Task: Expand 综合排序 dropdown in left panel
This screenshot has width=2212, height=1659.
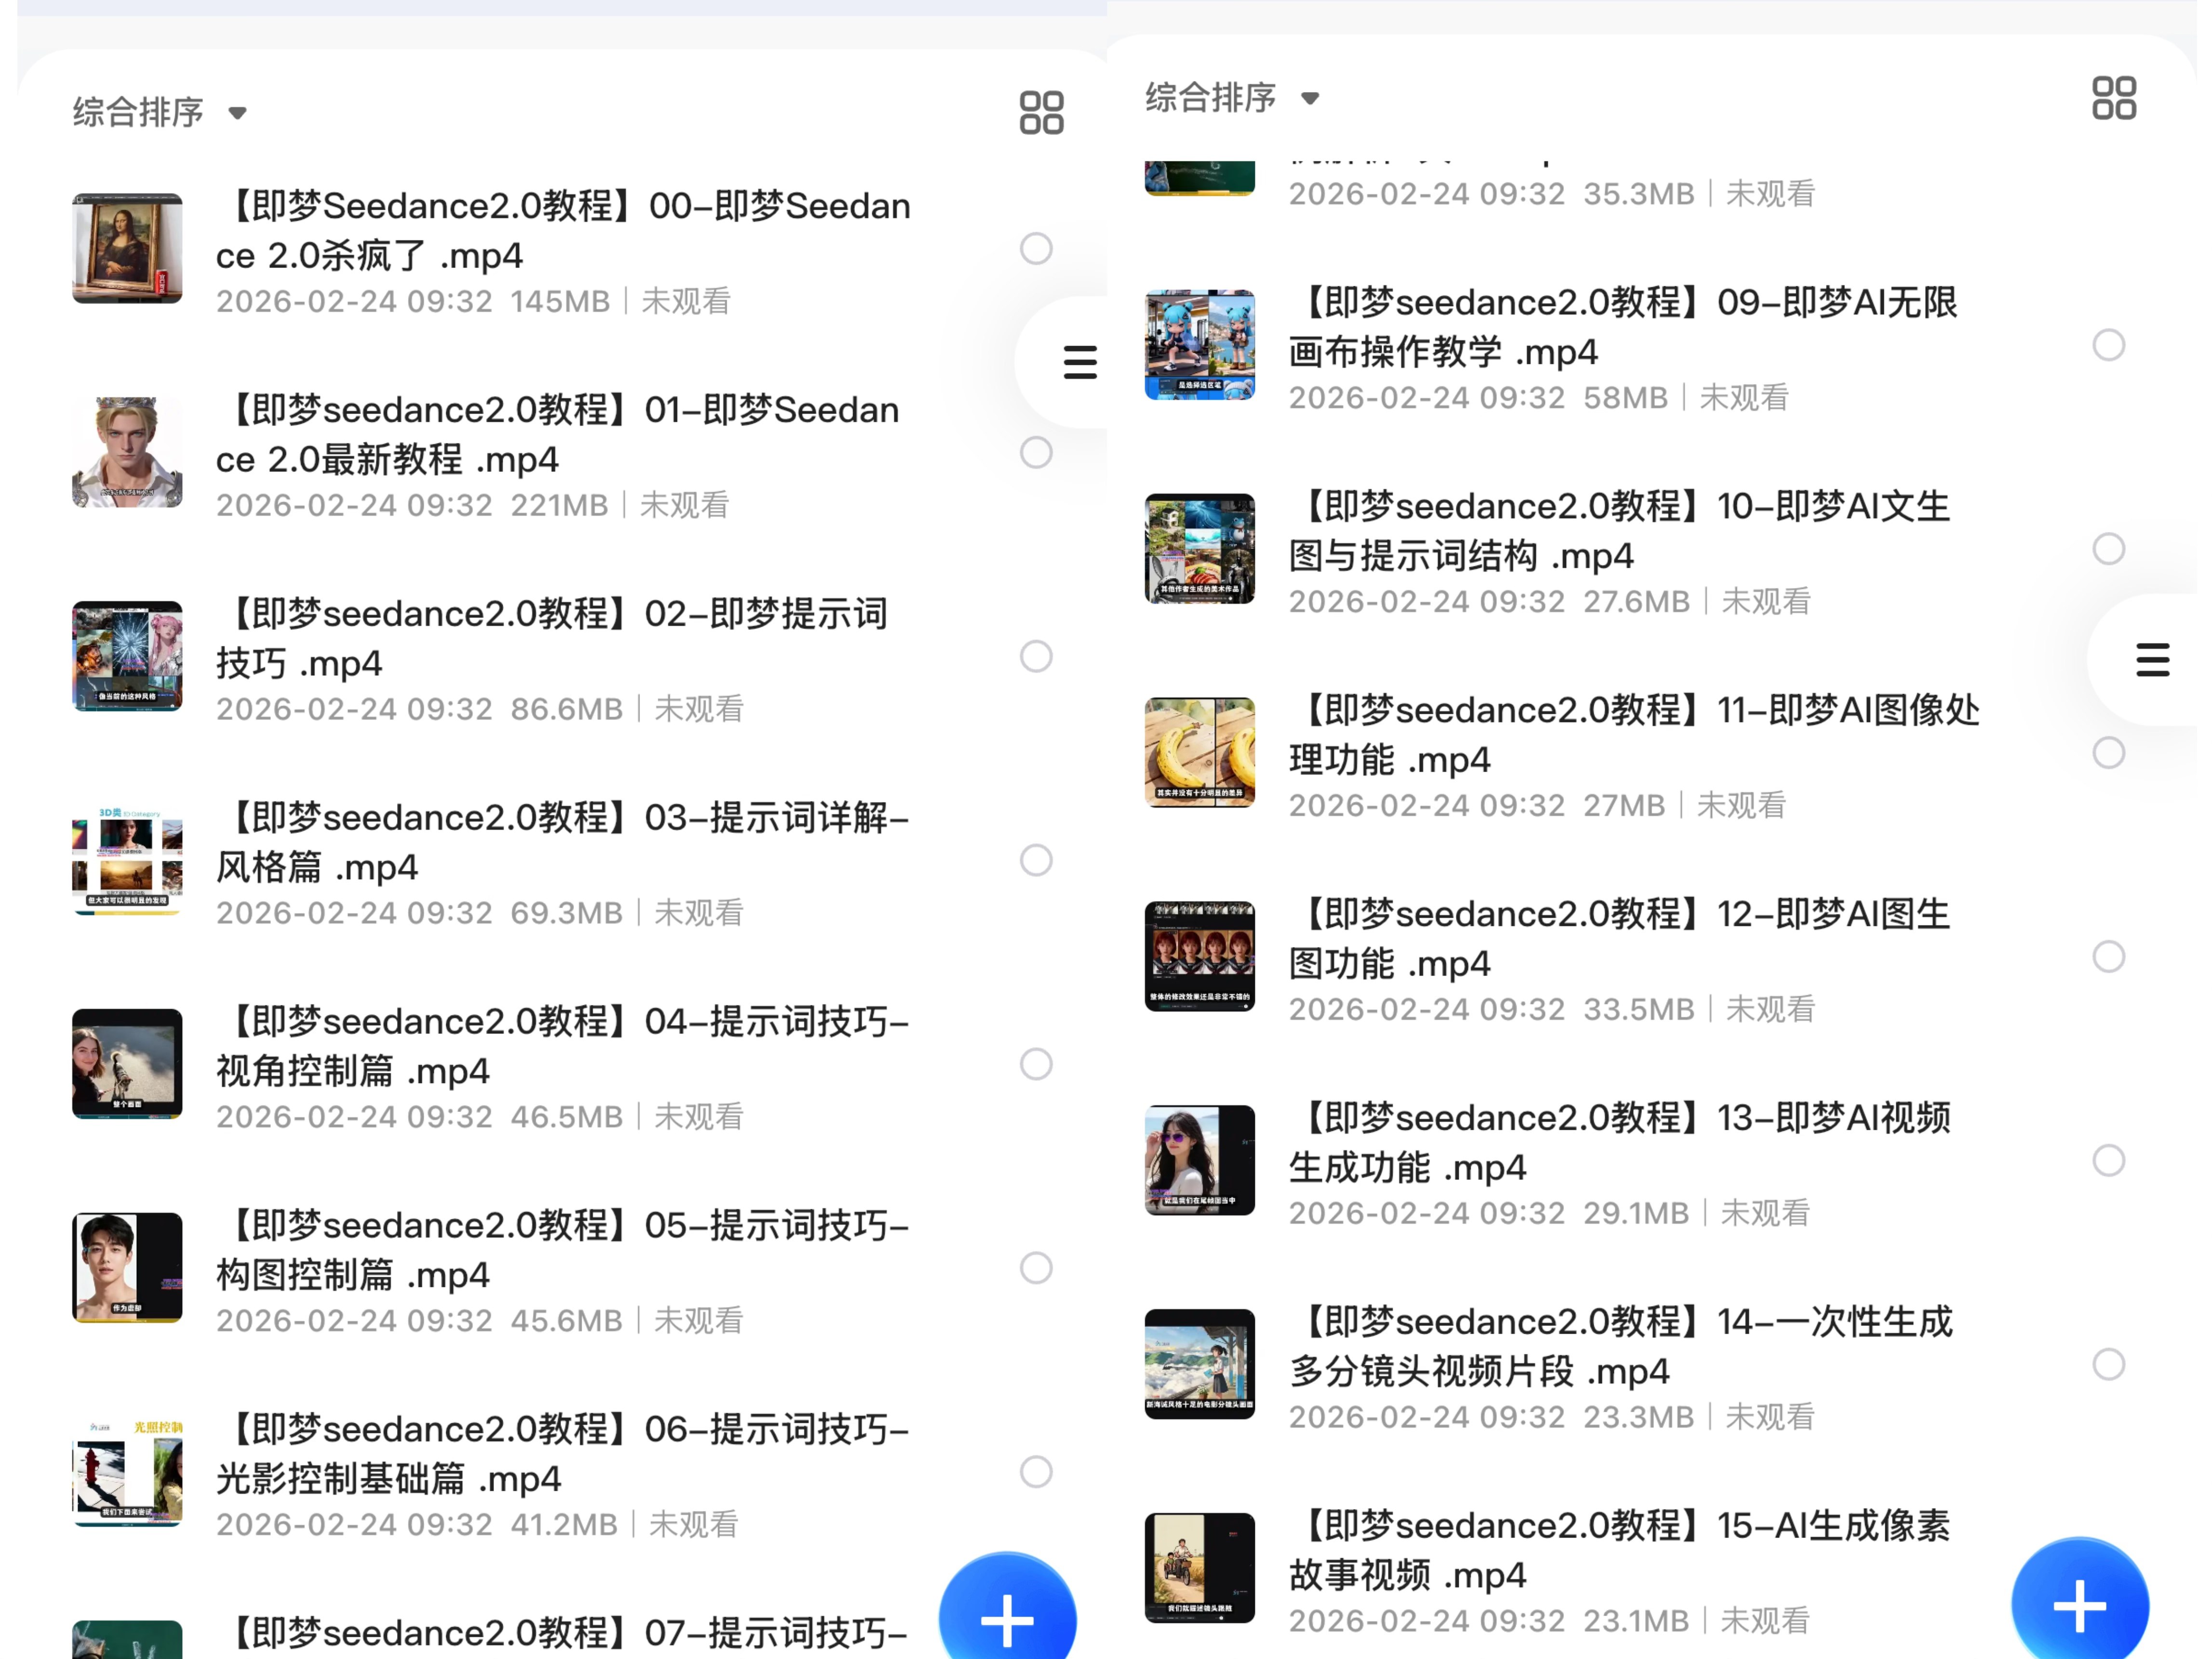Action: click(160, 112)
